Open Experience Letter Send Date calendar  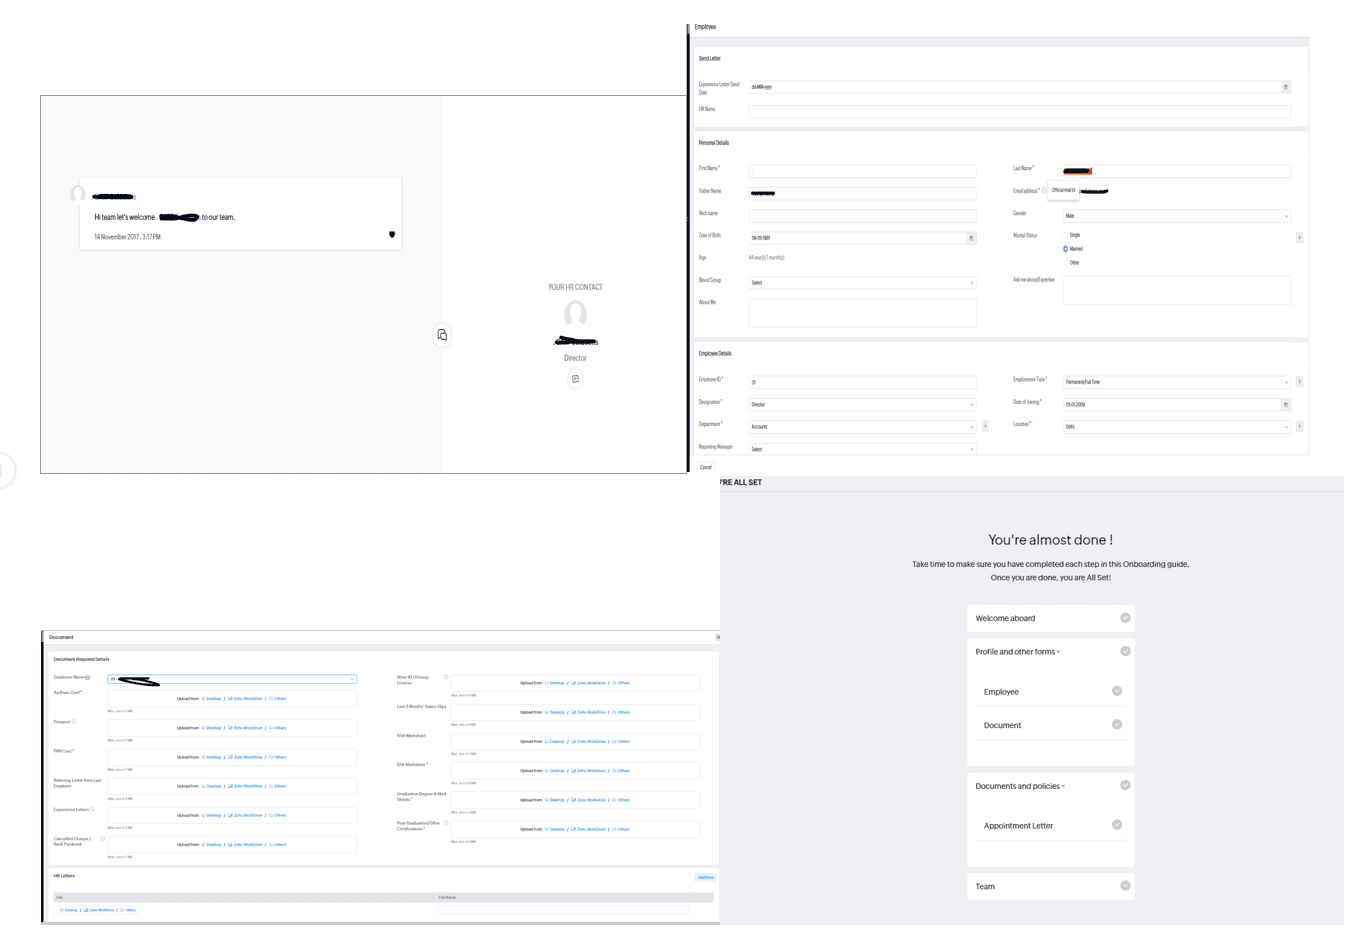tap(1285, 87)
